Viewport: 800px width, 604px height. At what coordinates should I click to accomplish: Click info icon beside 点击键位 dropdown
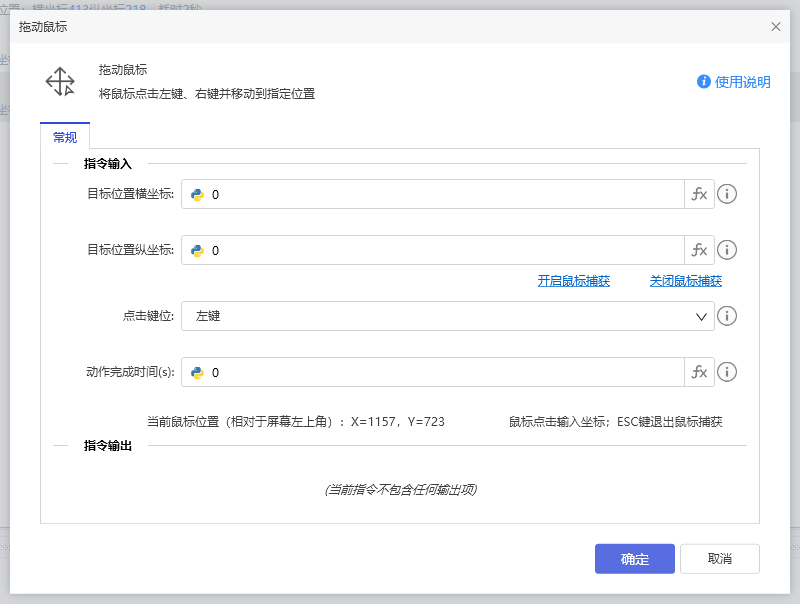tap(727, 316)
